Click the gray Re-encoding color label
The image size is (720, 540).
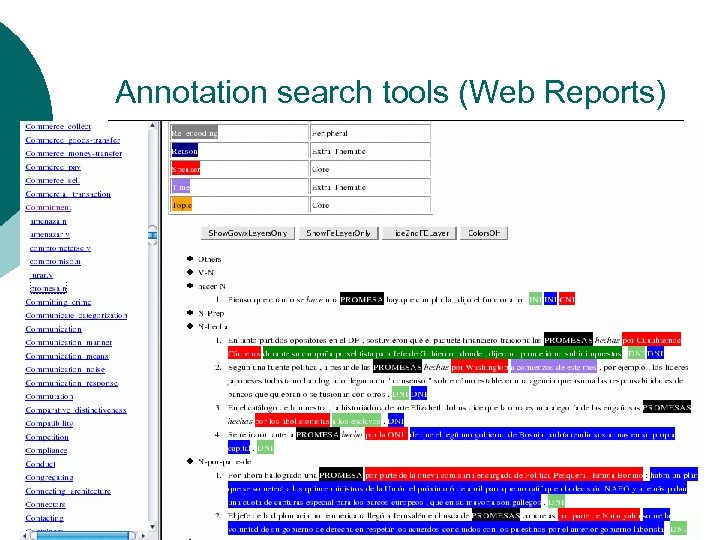coord(194,133)
